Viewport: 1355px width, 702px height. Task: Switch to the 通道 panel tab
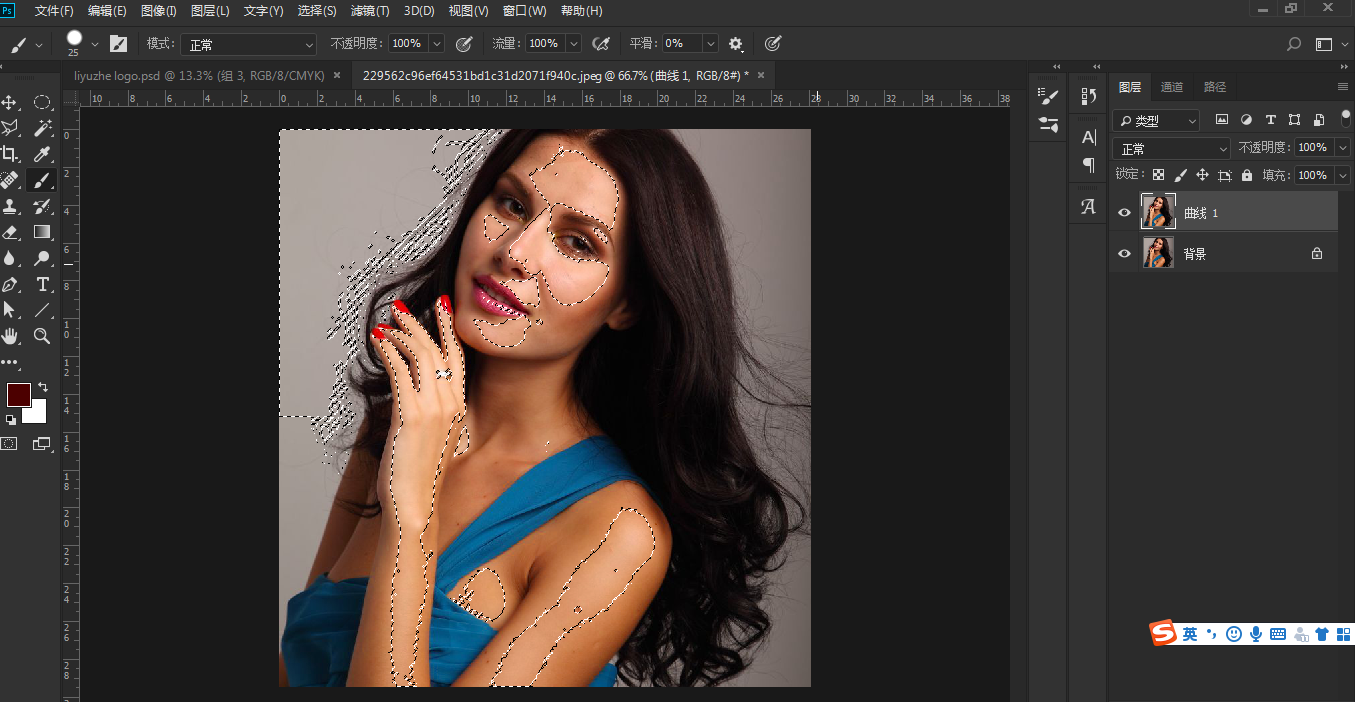click(x=1171, y=87)
